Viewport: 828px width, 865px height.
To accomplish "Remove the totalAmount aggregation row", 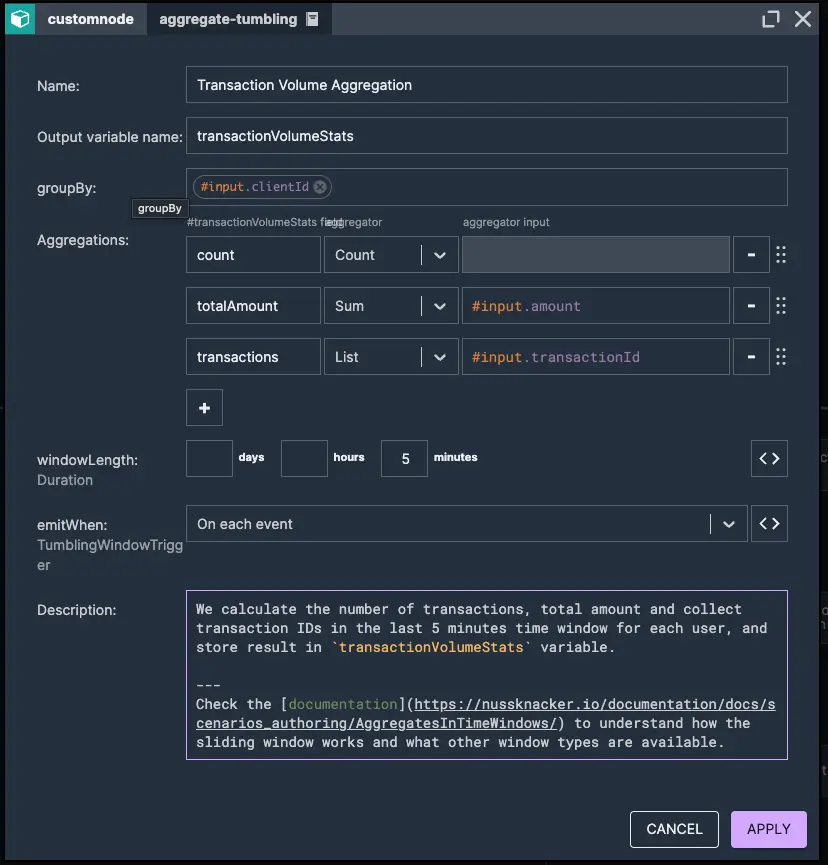I will click(751, 306).
